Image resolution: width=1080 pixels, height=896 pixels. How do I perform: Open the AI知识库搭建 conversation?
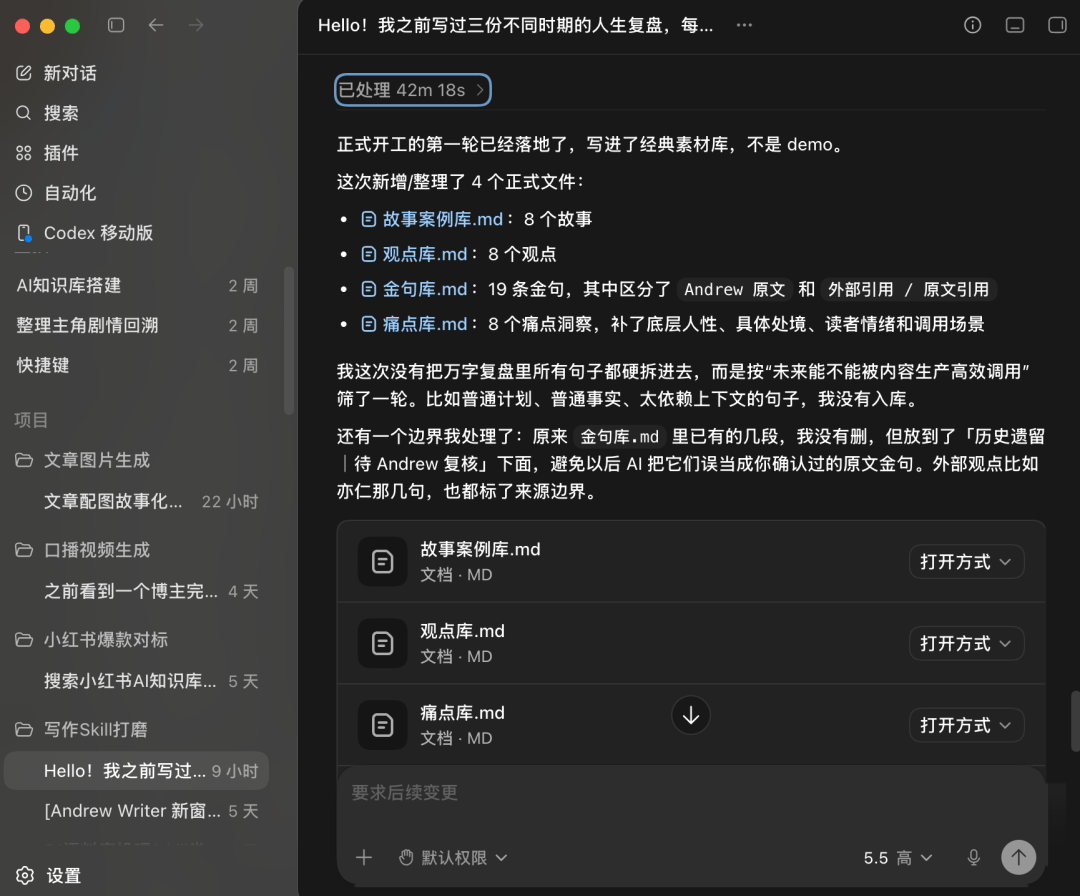click(x=138, y=285)
